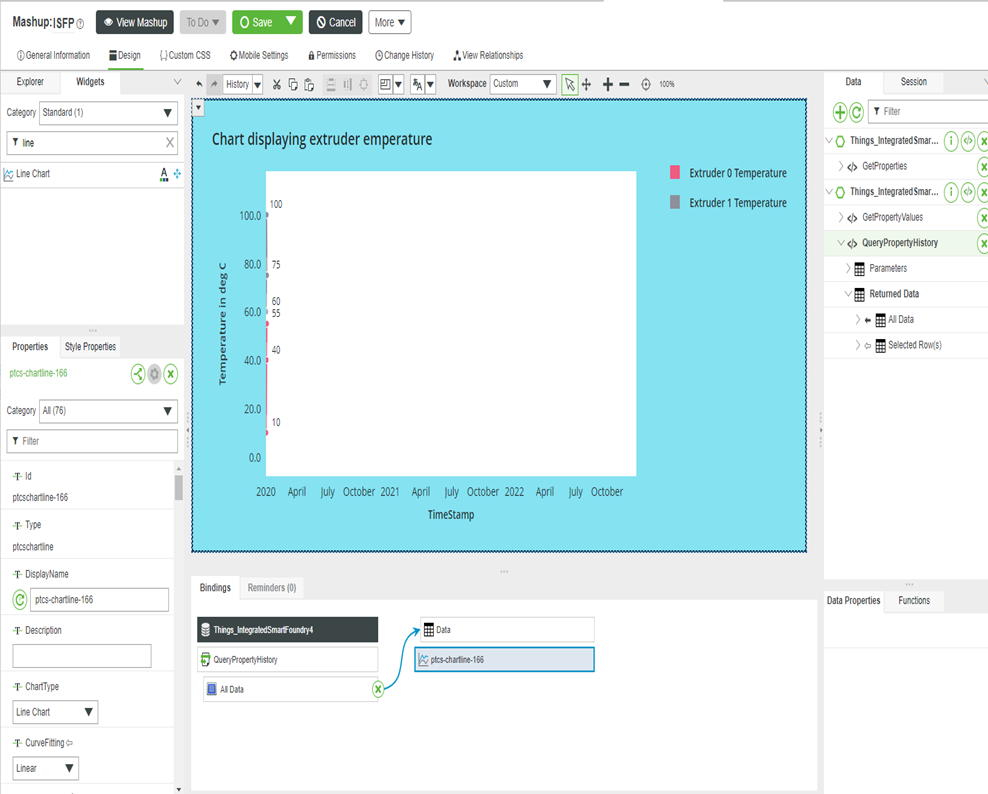Activate the selection arrow tool
This screenshot has width=988, height=794.
(x=568, y=84)
